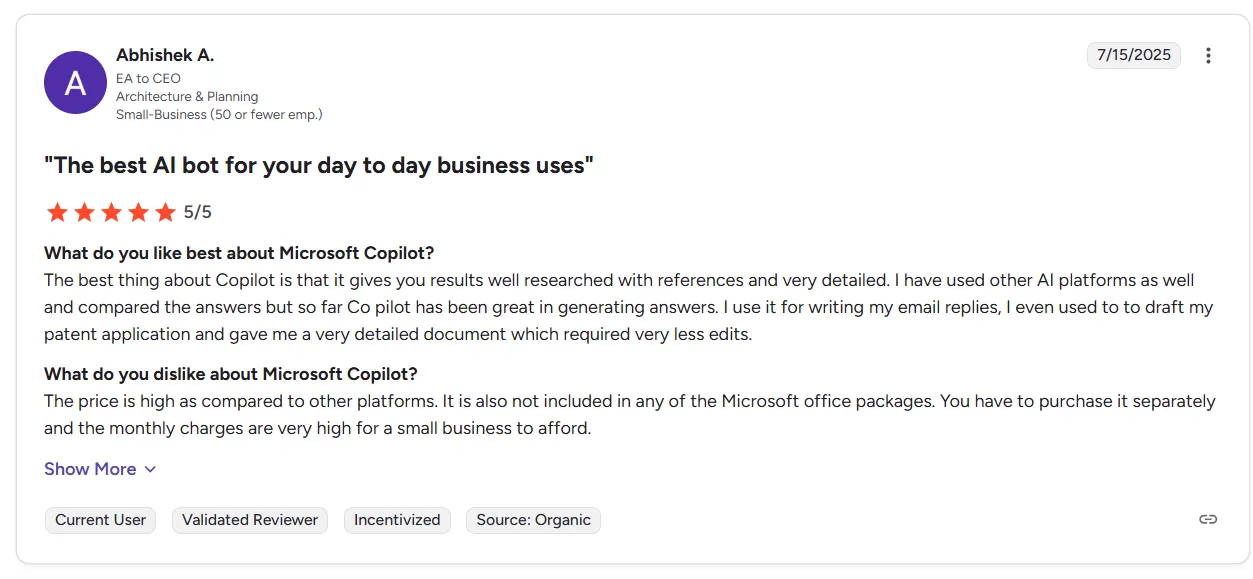Click the second rating star
The height and width of the screenshot is (579, 1253).
pos(84,212)
